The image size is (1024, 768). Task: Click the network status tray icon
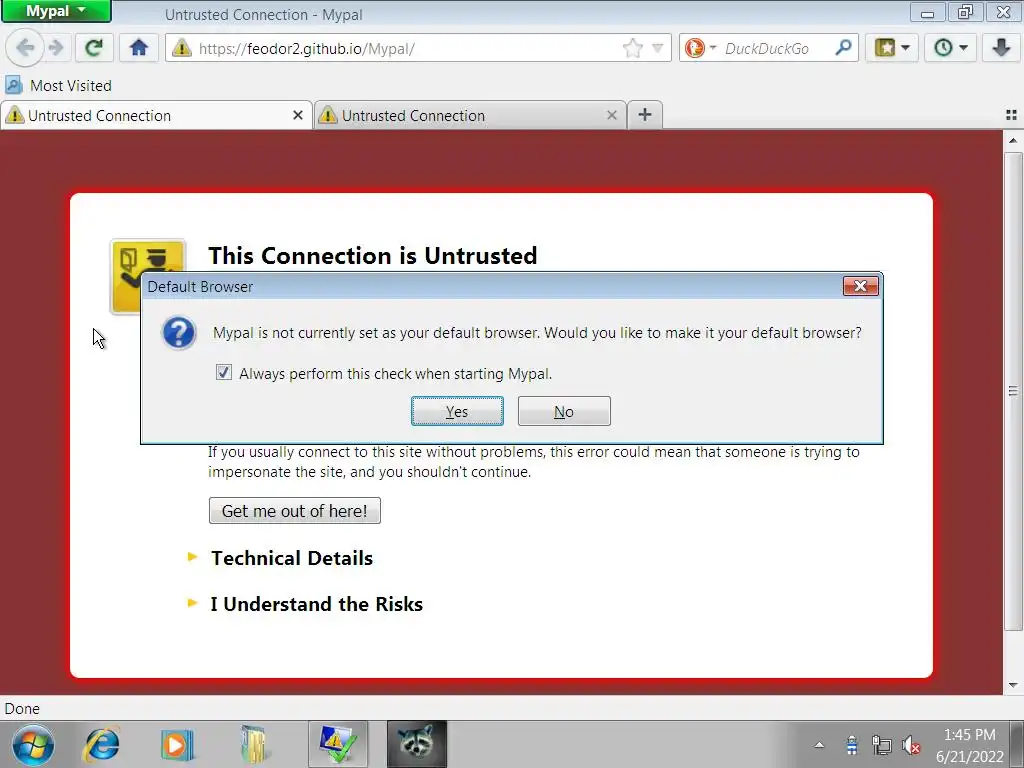(x=881, y=745)
